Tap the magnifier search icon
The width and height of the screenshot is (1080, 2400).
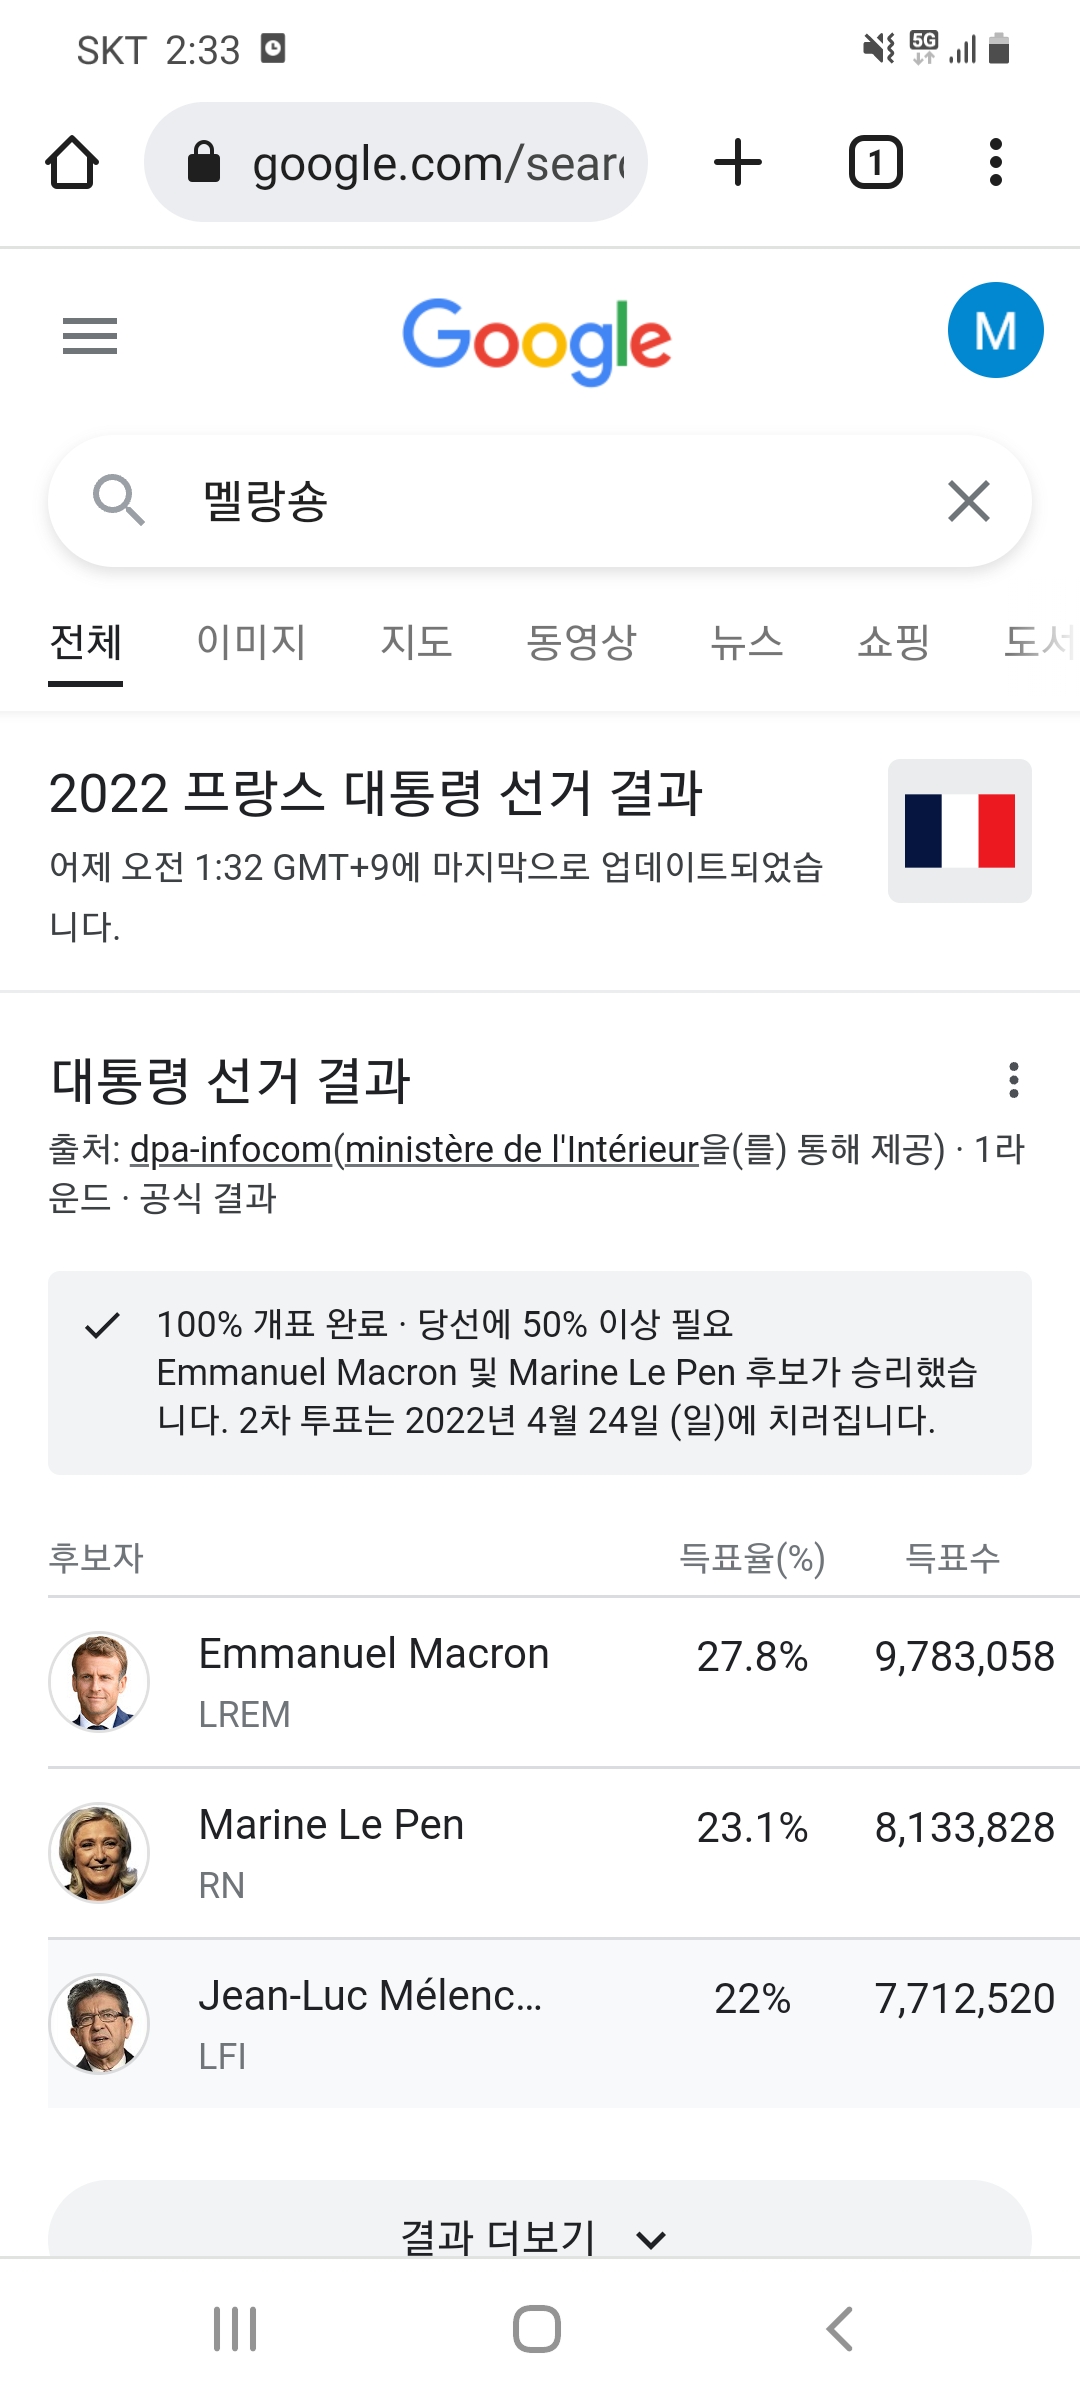click(x=118, y=500)
